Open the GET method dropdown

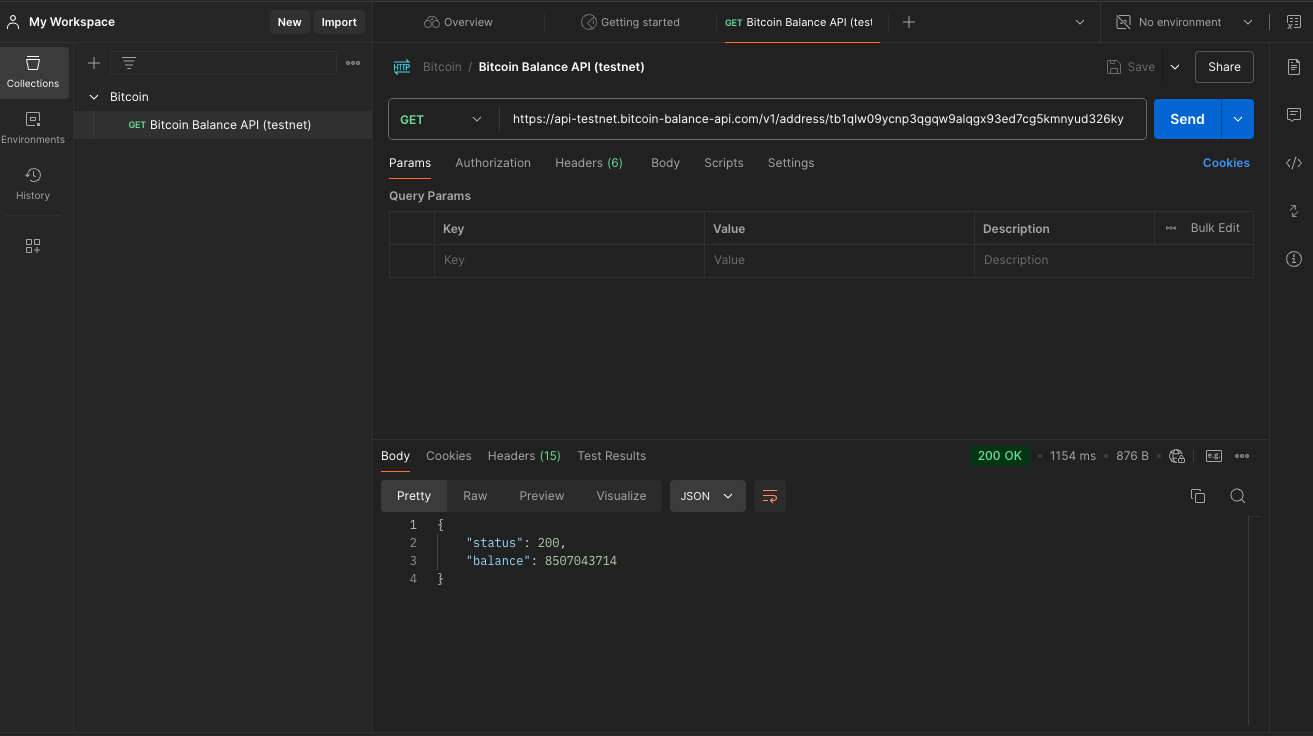pyautogui.click(x=442, y=119)
